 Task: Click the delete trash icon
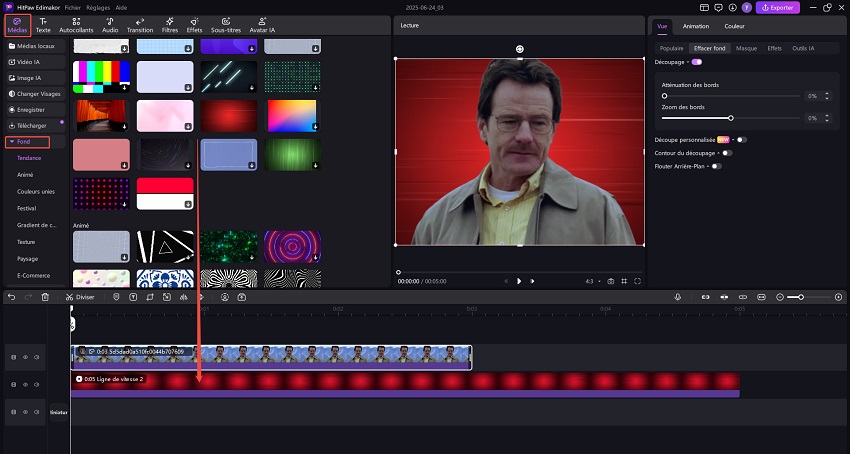[x=45, y=297]
